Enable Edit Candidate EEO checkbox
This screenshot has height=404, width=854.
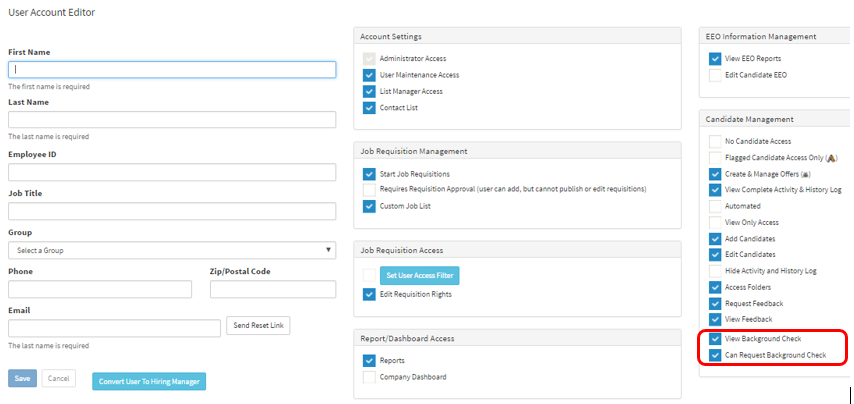tap(715, 75)
